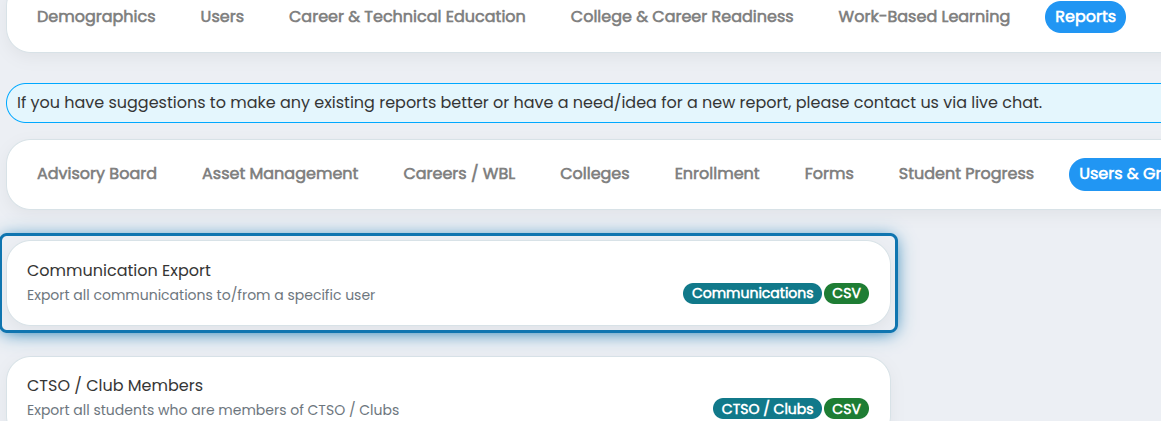Open the Enrollment report category
The height and width of the screenshot is (421, 1161).
(717, 174)
